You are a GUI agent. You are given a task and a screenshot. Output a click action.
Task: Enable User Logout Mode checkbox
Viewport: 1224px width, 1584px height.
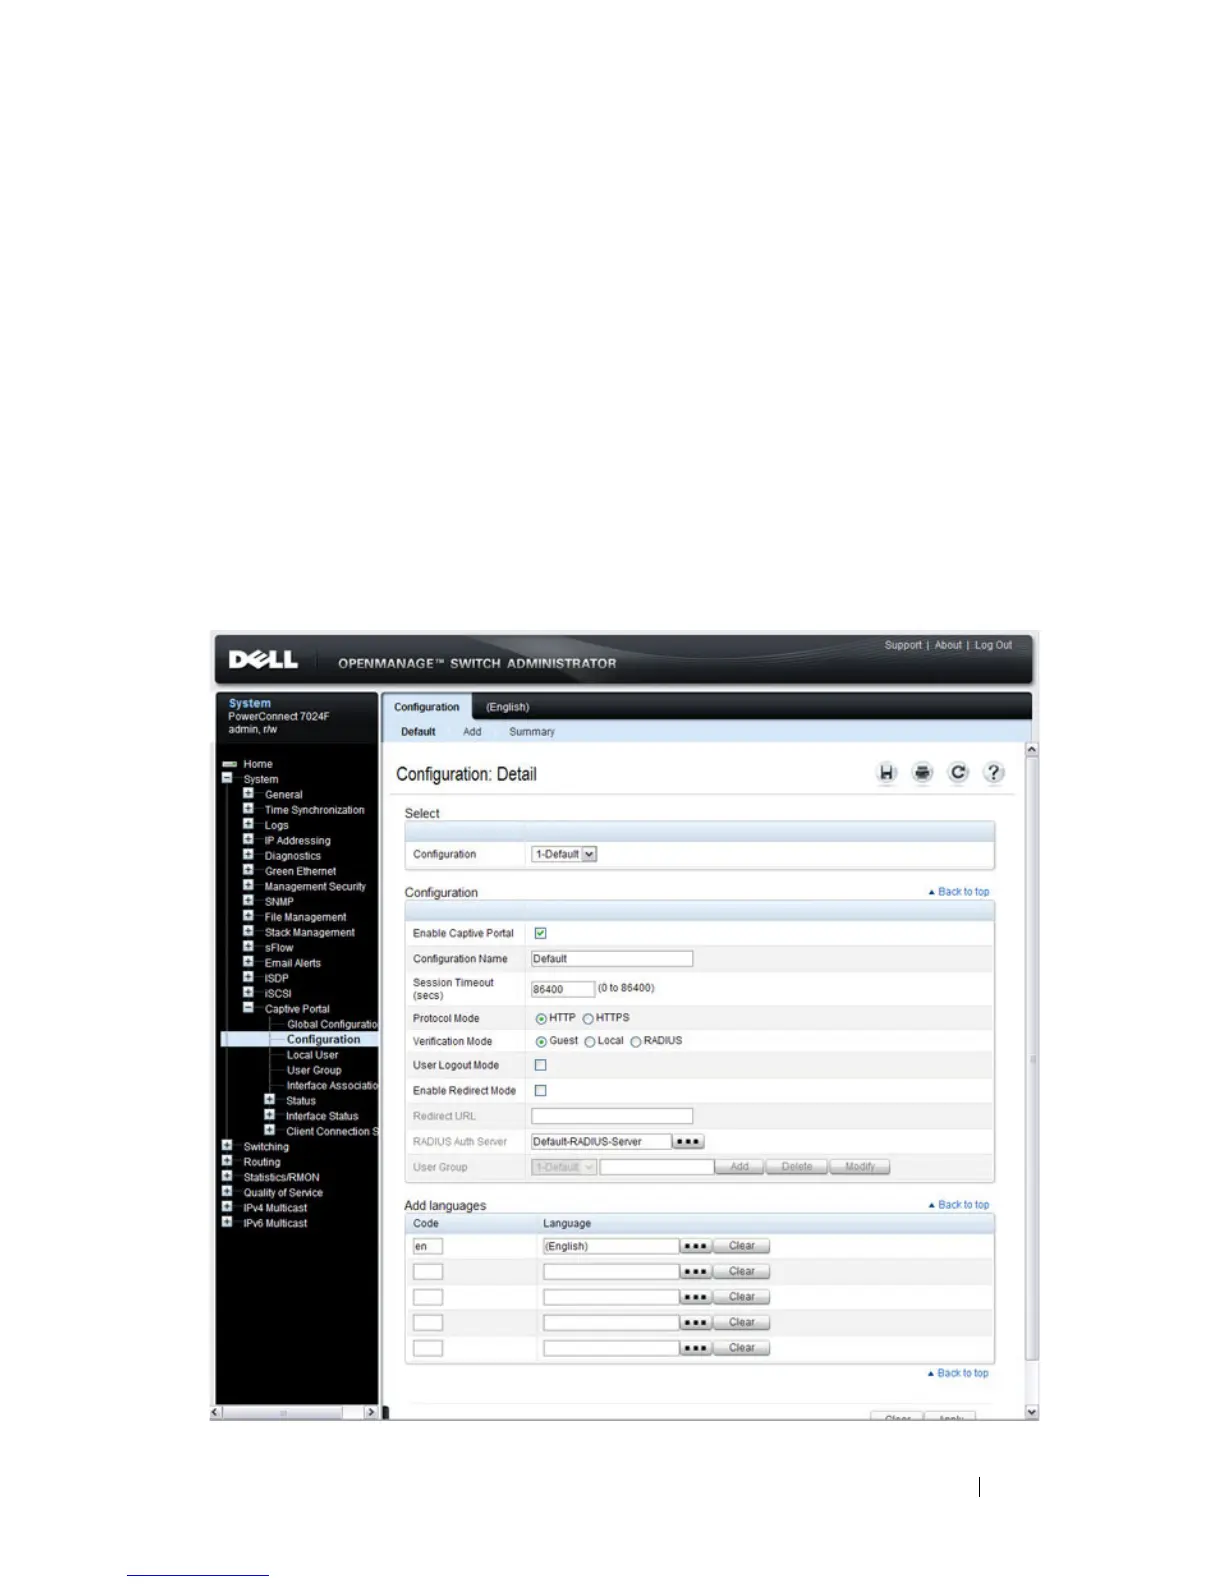(540, 1065)
